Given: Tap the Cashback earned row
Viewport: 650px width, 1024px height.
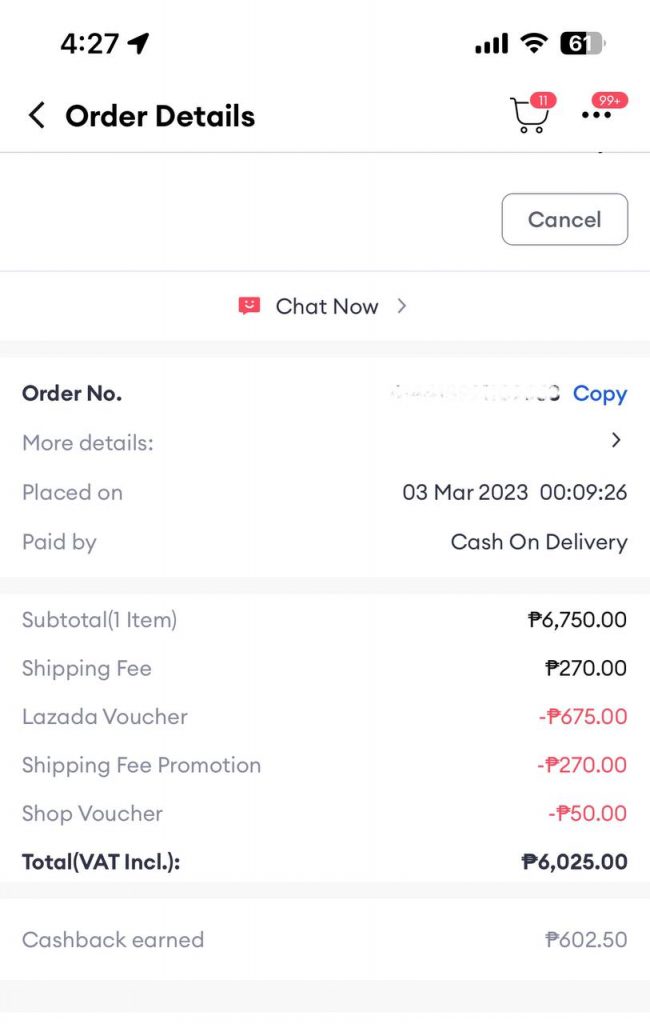Looking at the screenshot, I should coord(325,939).
